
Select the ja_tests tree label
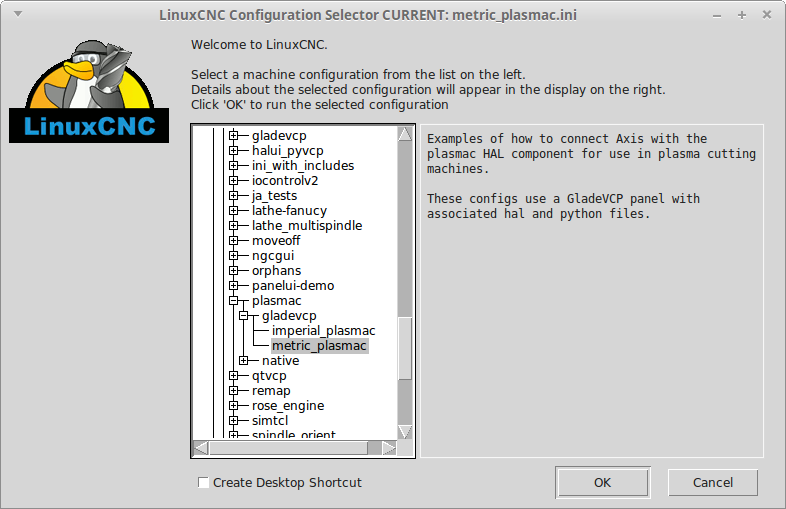[x=274, y=196]
